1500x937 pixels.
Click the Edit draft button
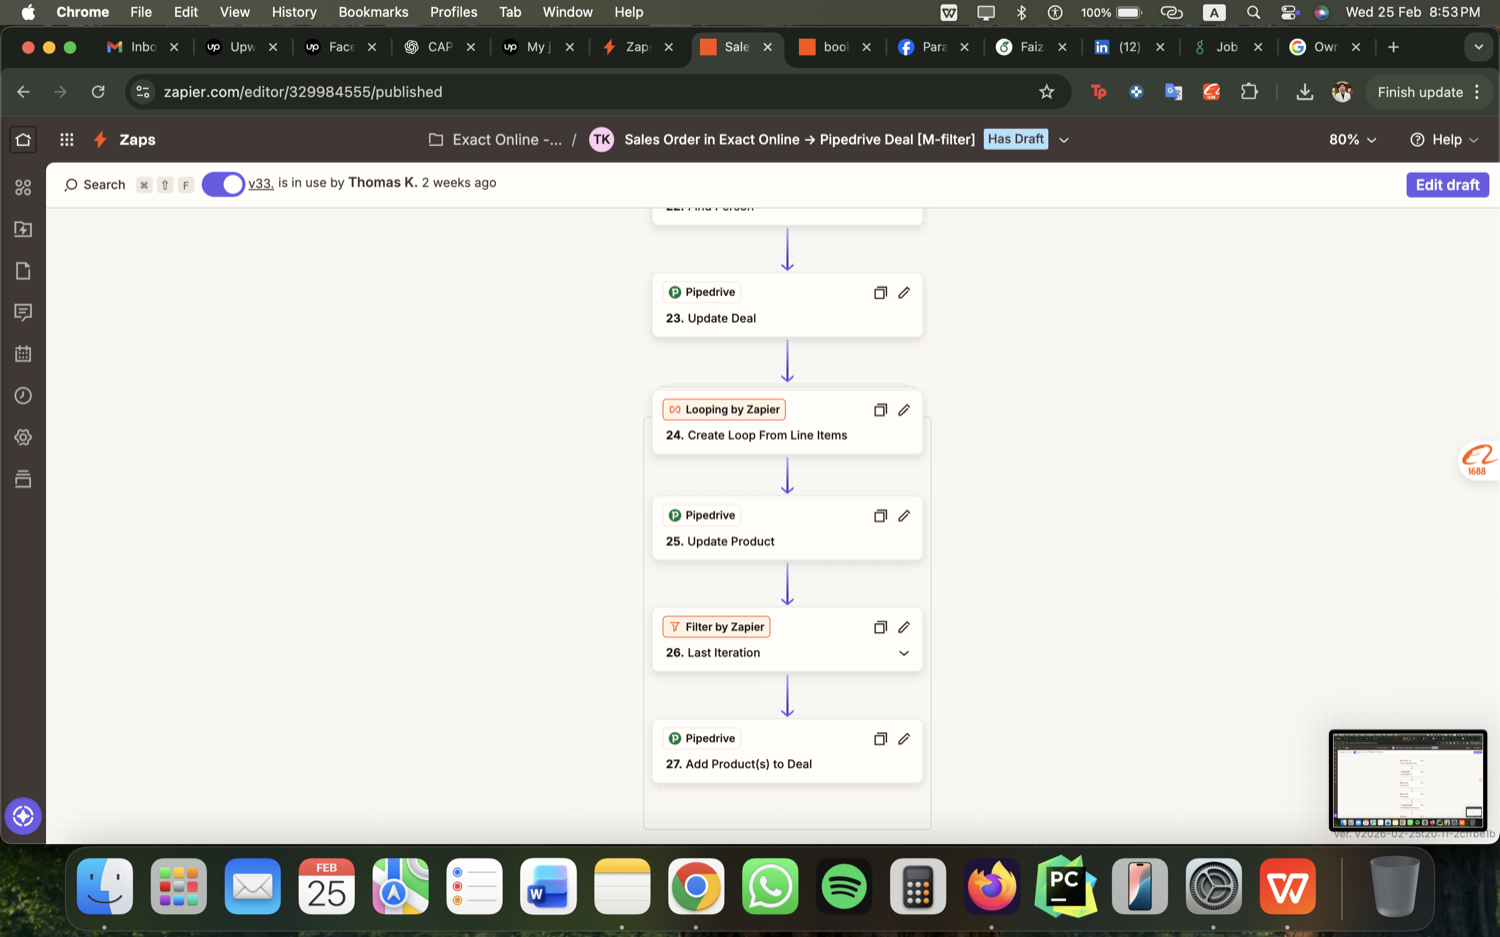tap(1447, 185)
